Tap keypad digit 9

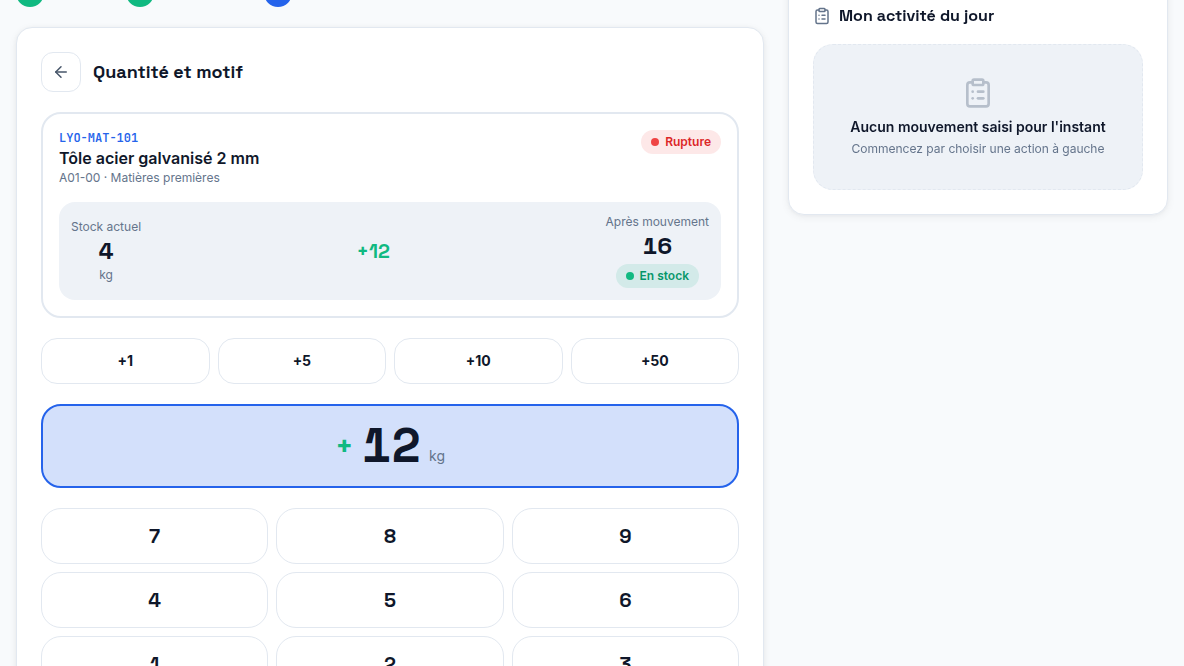pos(625,536)
